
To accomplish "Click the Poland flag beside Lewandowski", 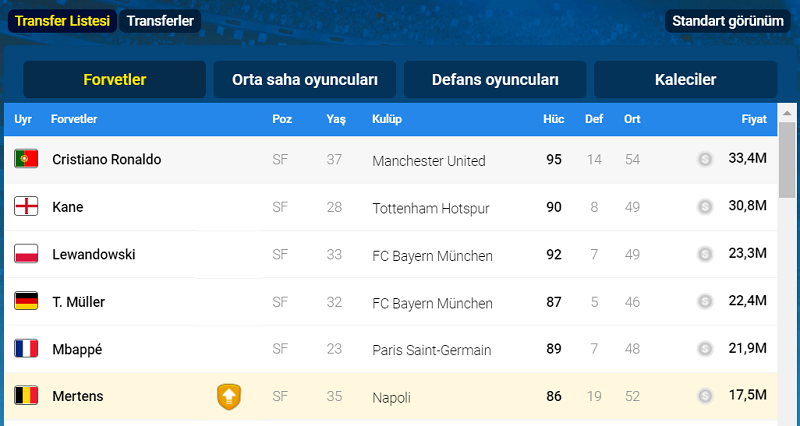I will (x=26, y=254).
